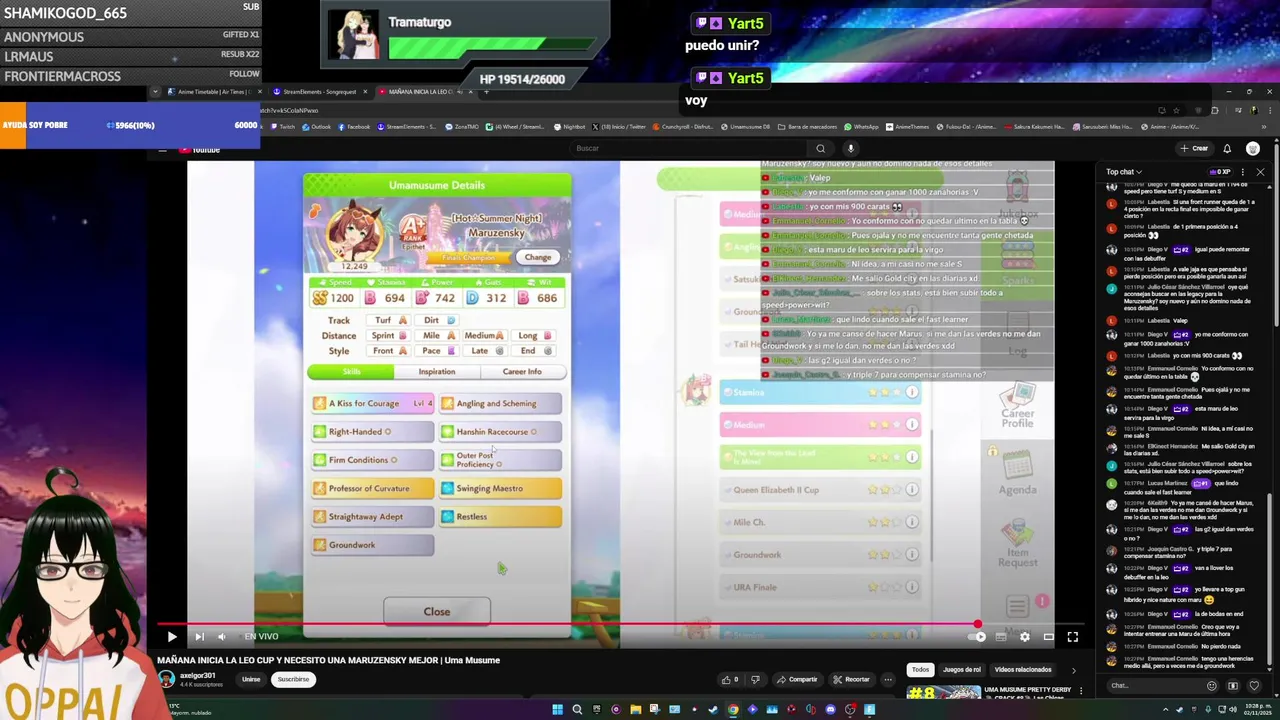
Task: Open Windows taskbar search
Action: coord(577,709)
